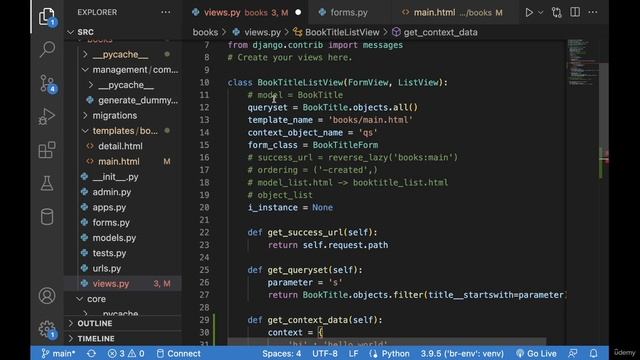The height and width of the screenshot is (360, 640).
Task: Select views.py in explorer tree
Action: [x=122, y=284]
